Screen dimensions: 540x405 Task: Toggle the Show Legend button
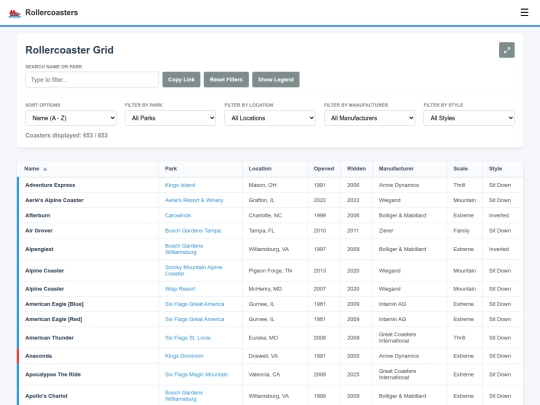(x=276, y=80)
